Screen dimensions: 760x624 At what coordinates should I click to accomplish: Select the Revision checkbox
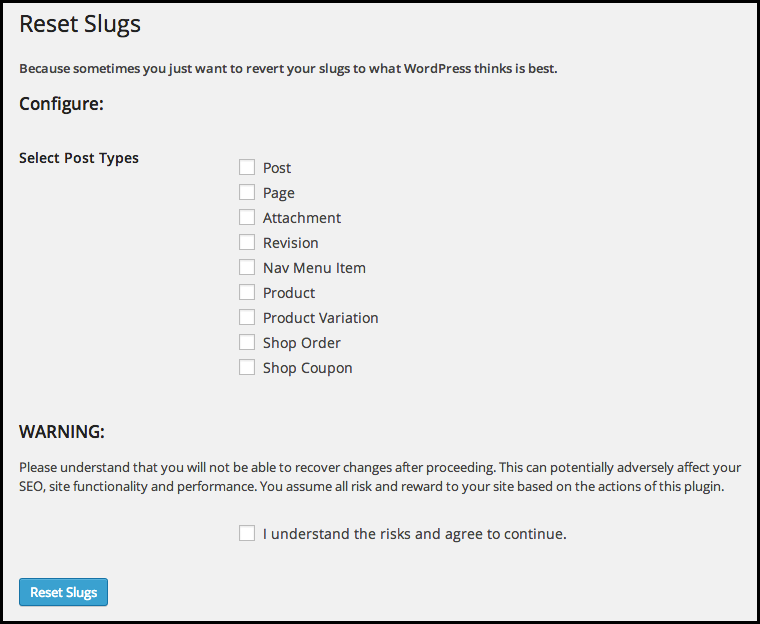click(x=247, y=242)
